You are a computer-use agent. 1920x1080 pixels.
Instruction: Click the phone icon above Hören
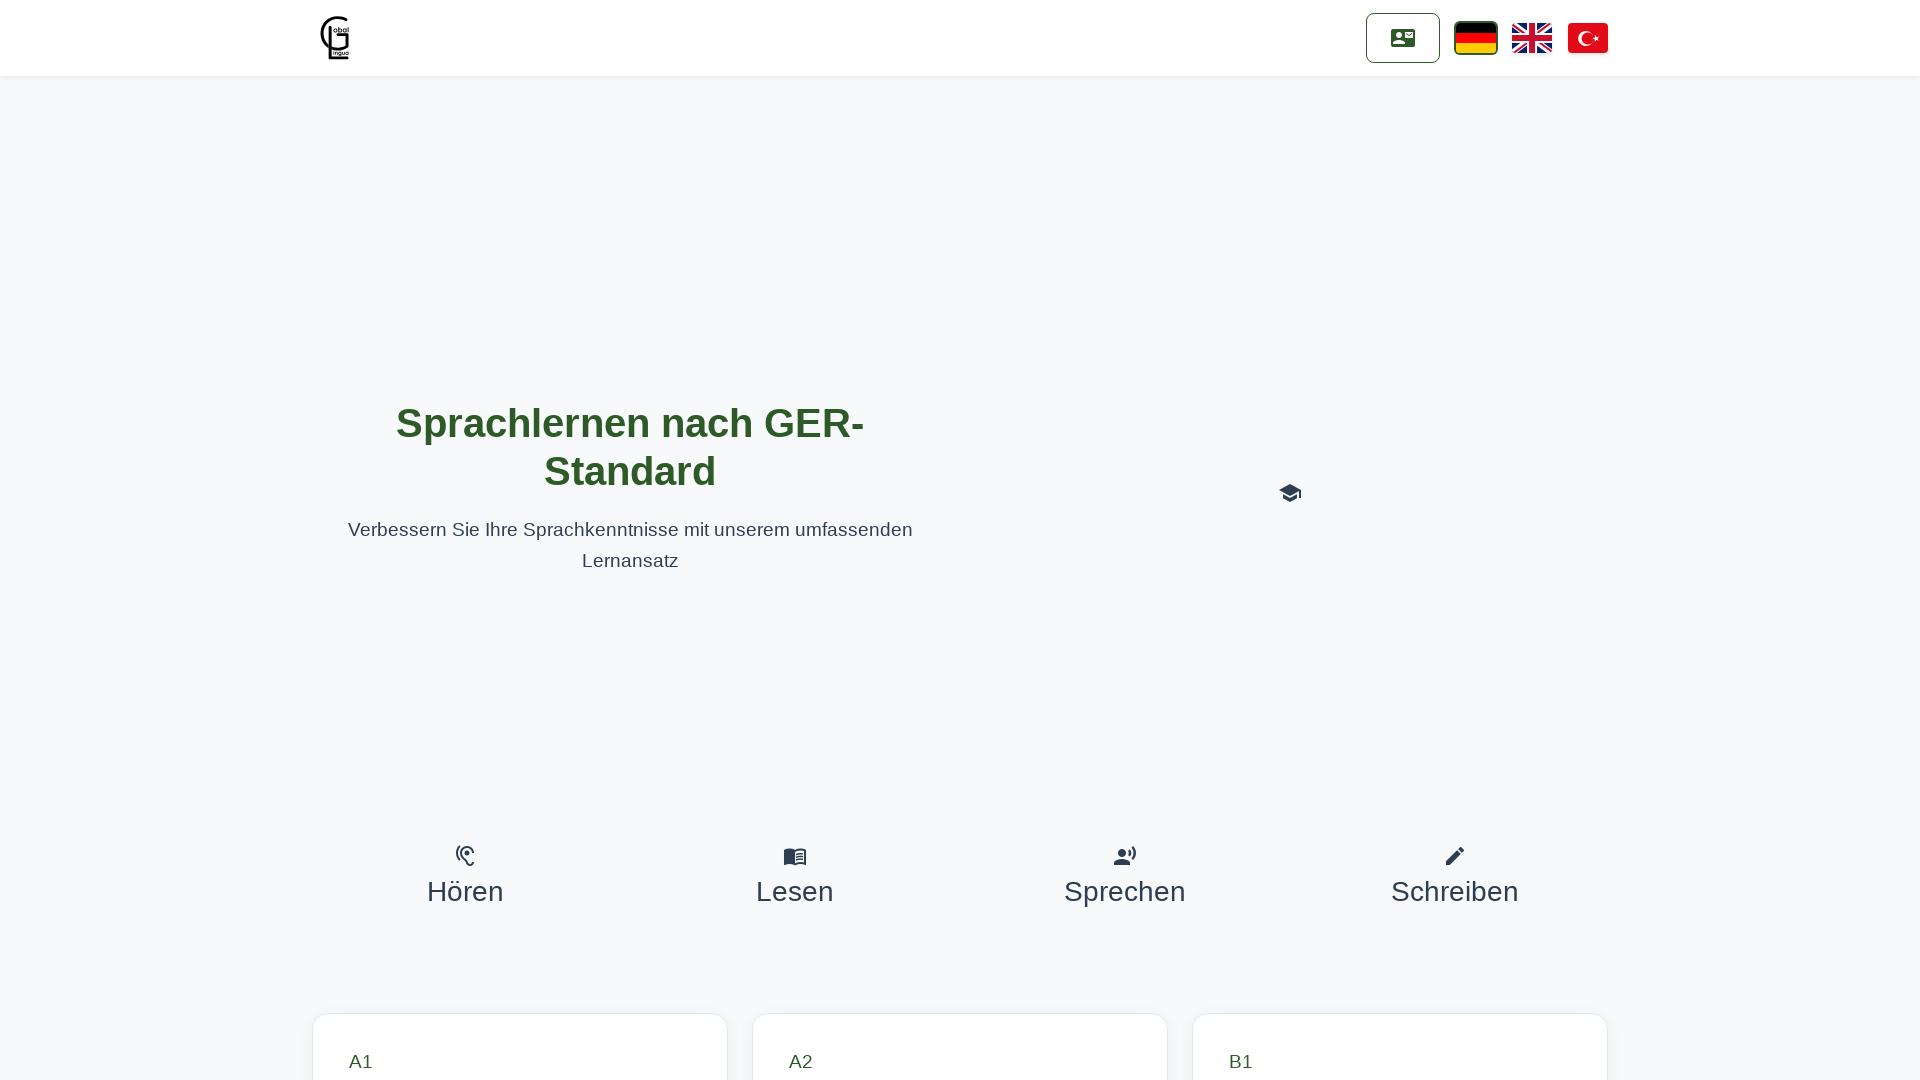click(x=464, y=855)
